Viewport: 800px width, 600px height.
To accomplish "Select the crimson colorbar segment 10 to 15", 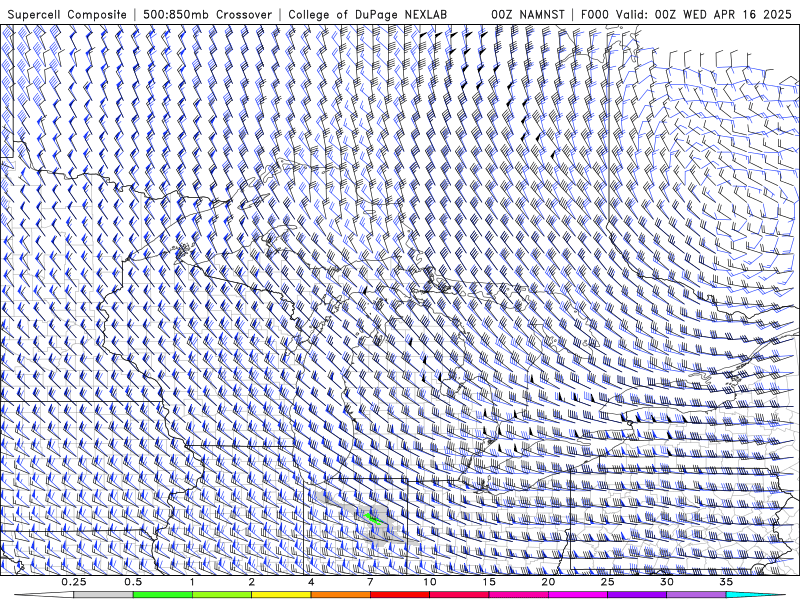I will pyautogui.click(x=459, y=595).
